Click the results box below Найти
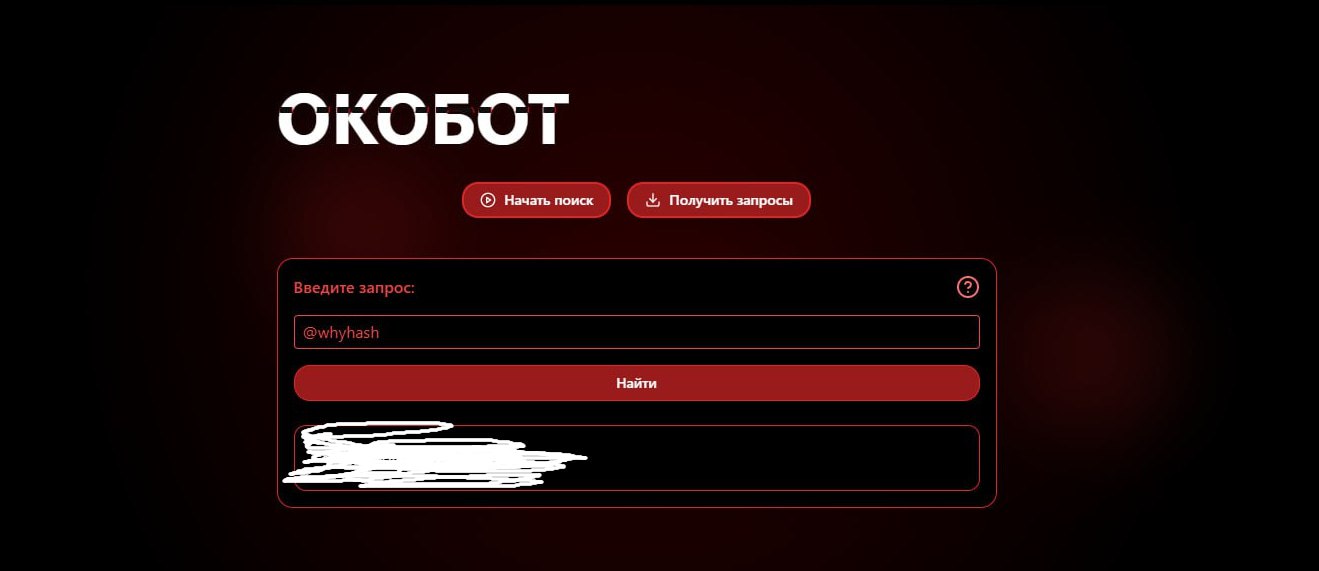 point(636,458)
